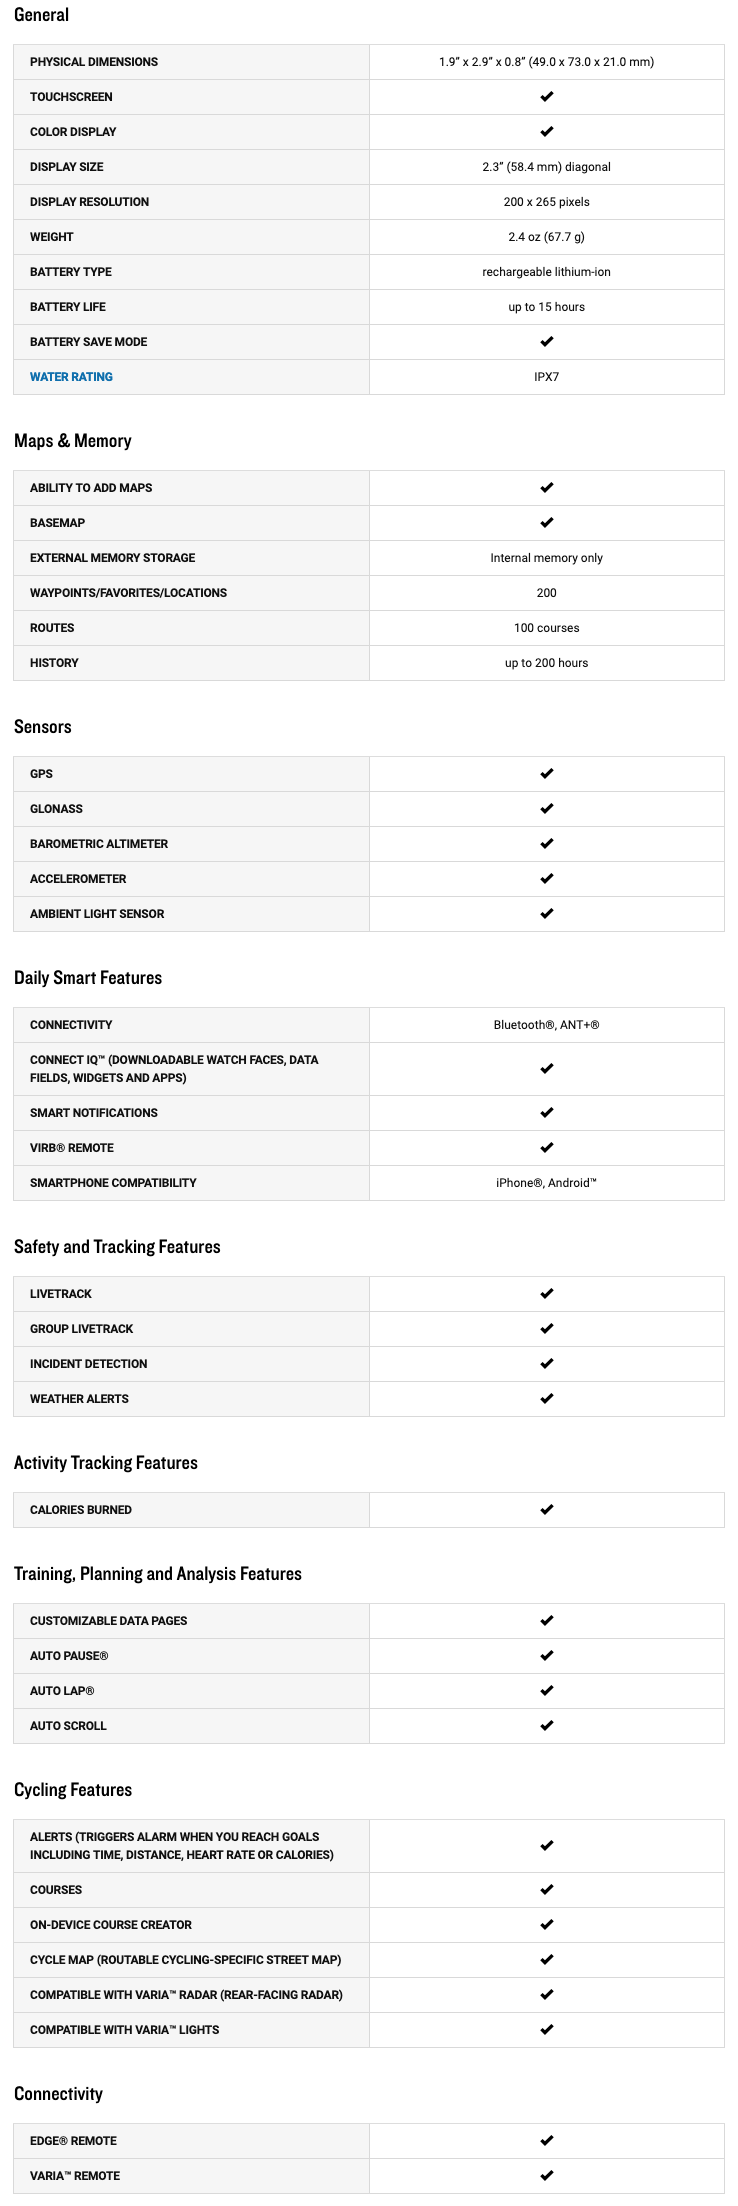This screenshot has width=738, height=2206.
Task: Click the Varia Remote checkmark icon
Action: (546, 2176)
